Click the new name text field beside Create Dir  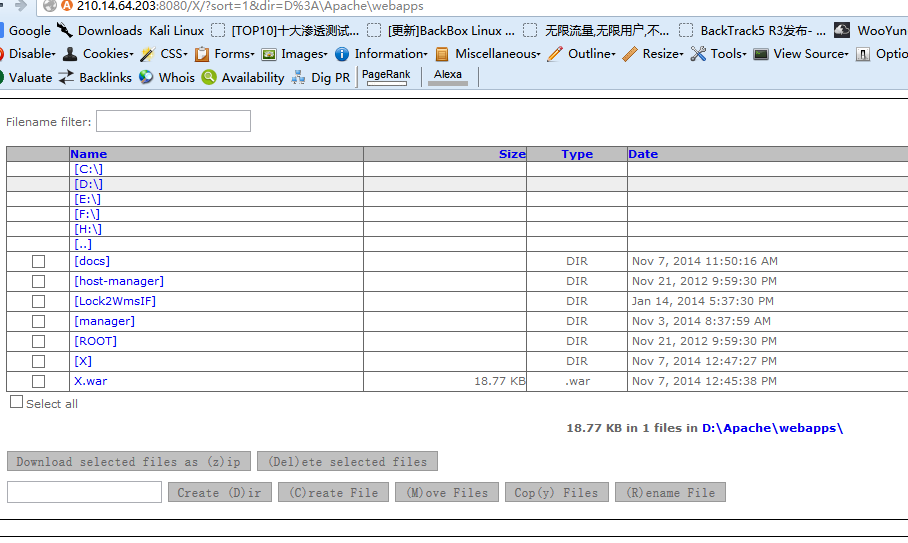(85, 492)
